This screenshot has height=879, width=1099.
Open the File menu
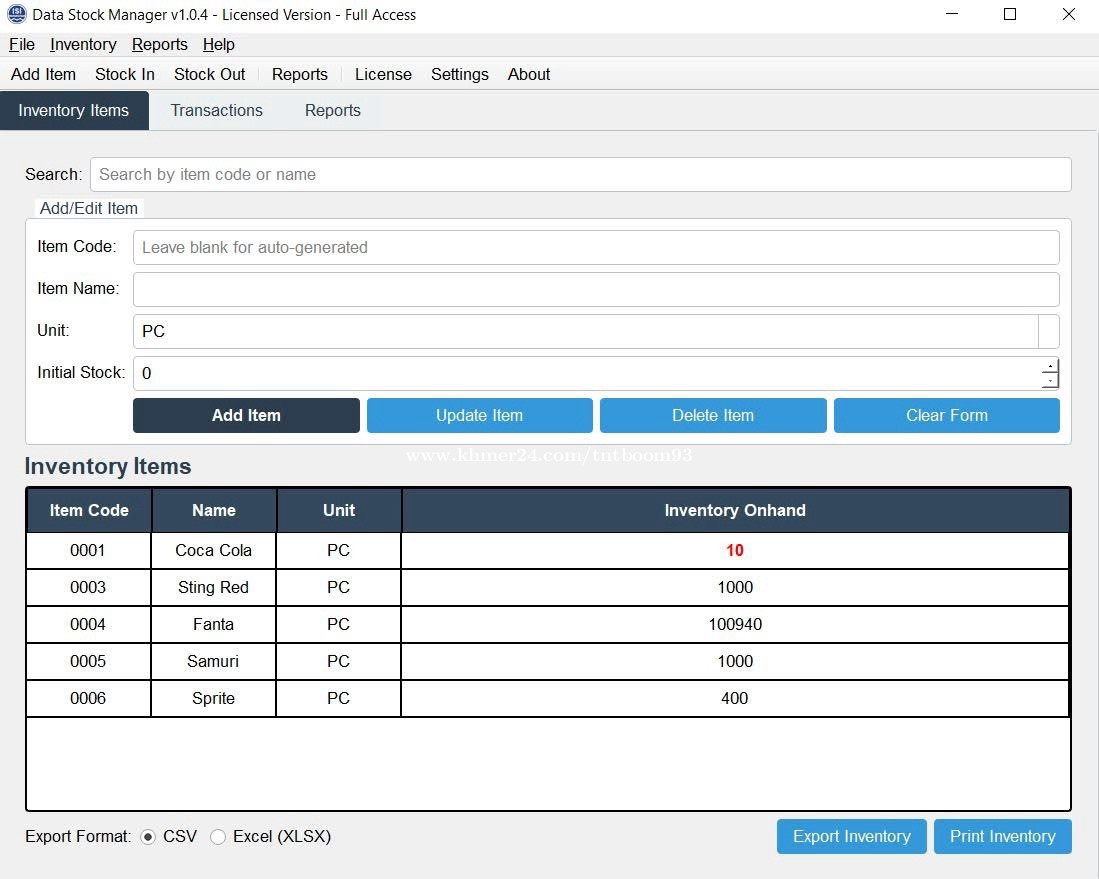(x=22, y=44)
